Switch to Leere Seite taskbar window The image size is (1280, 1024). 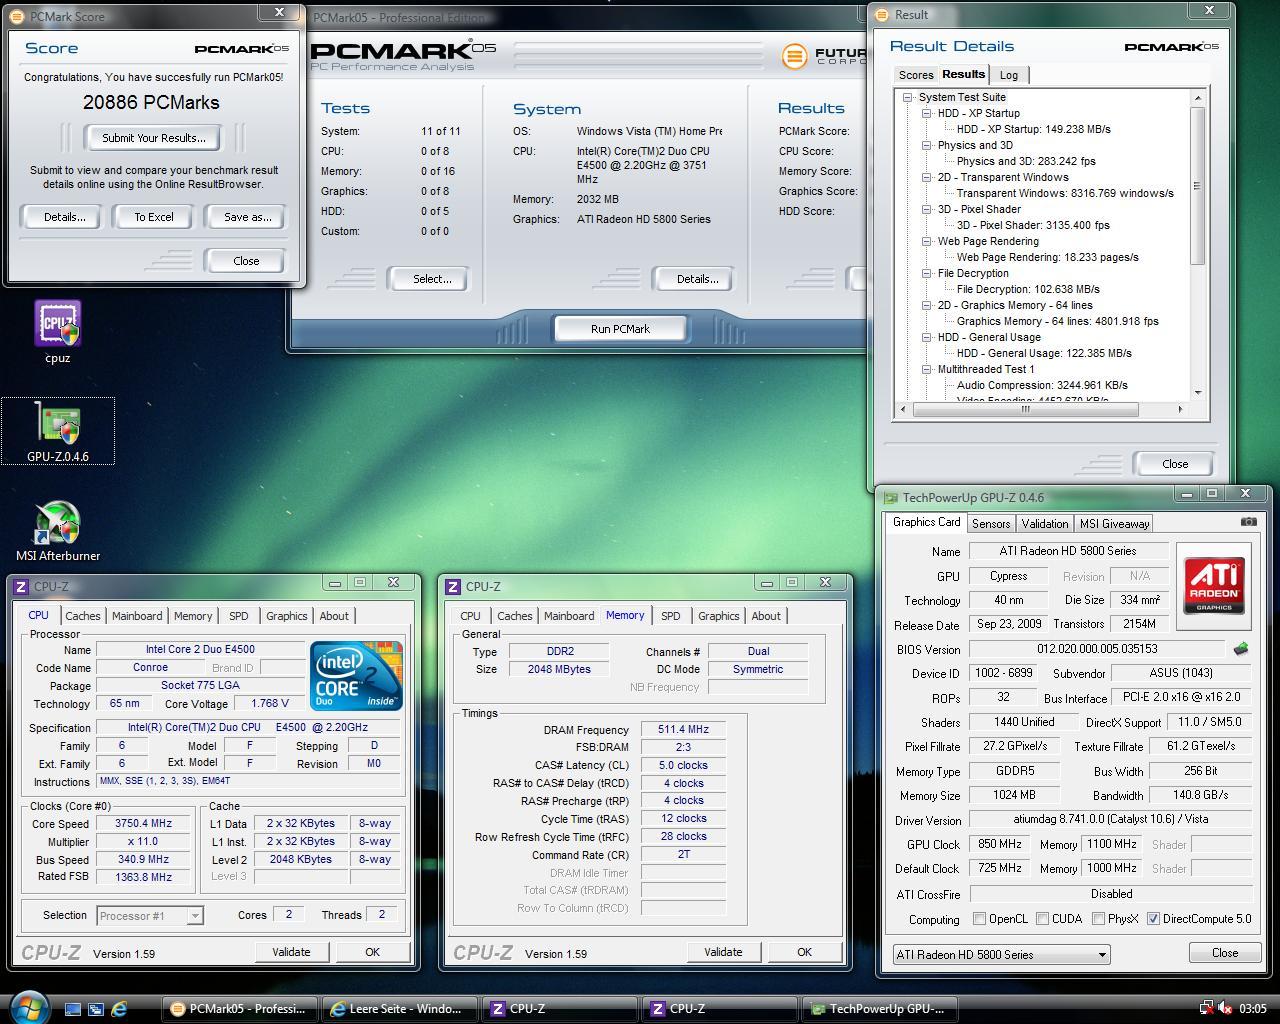(x=398, y=1009)
